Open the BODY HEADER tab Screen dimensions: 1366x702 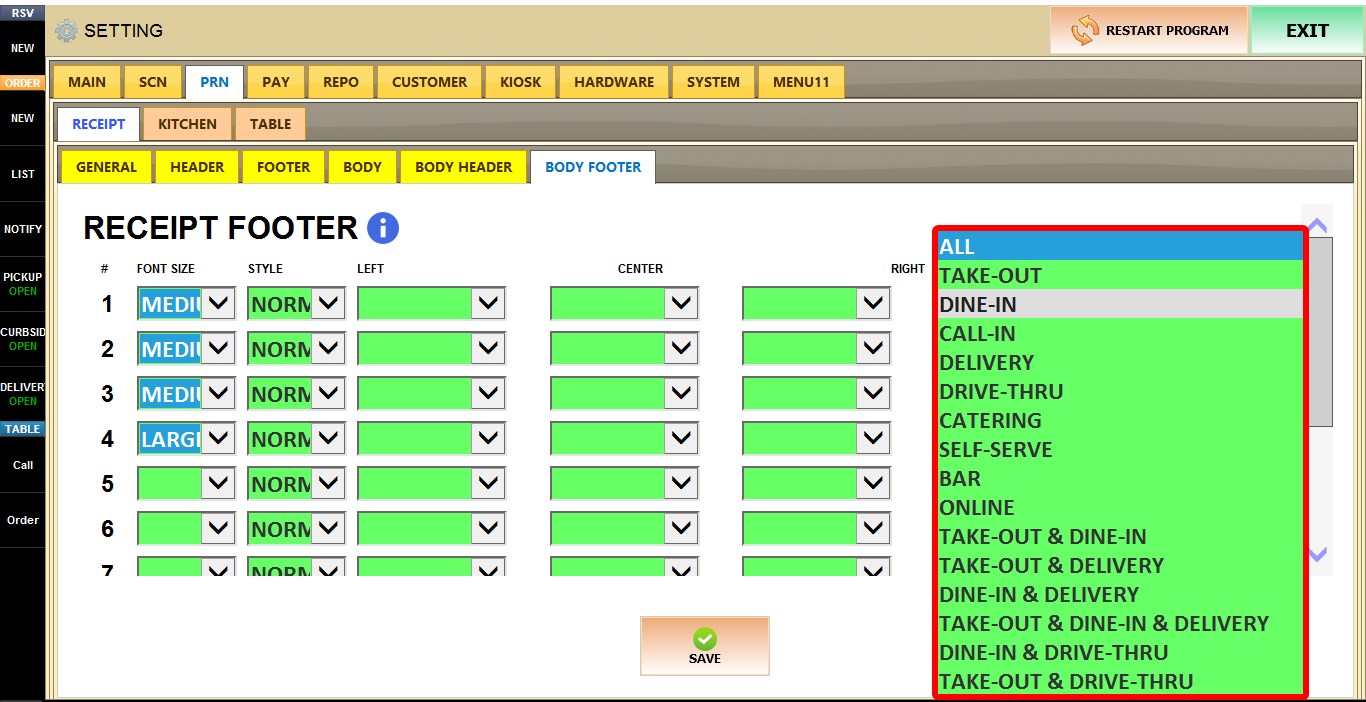(463, 167)
